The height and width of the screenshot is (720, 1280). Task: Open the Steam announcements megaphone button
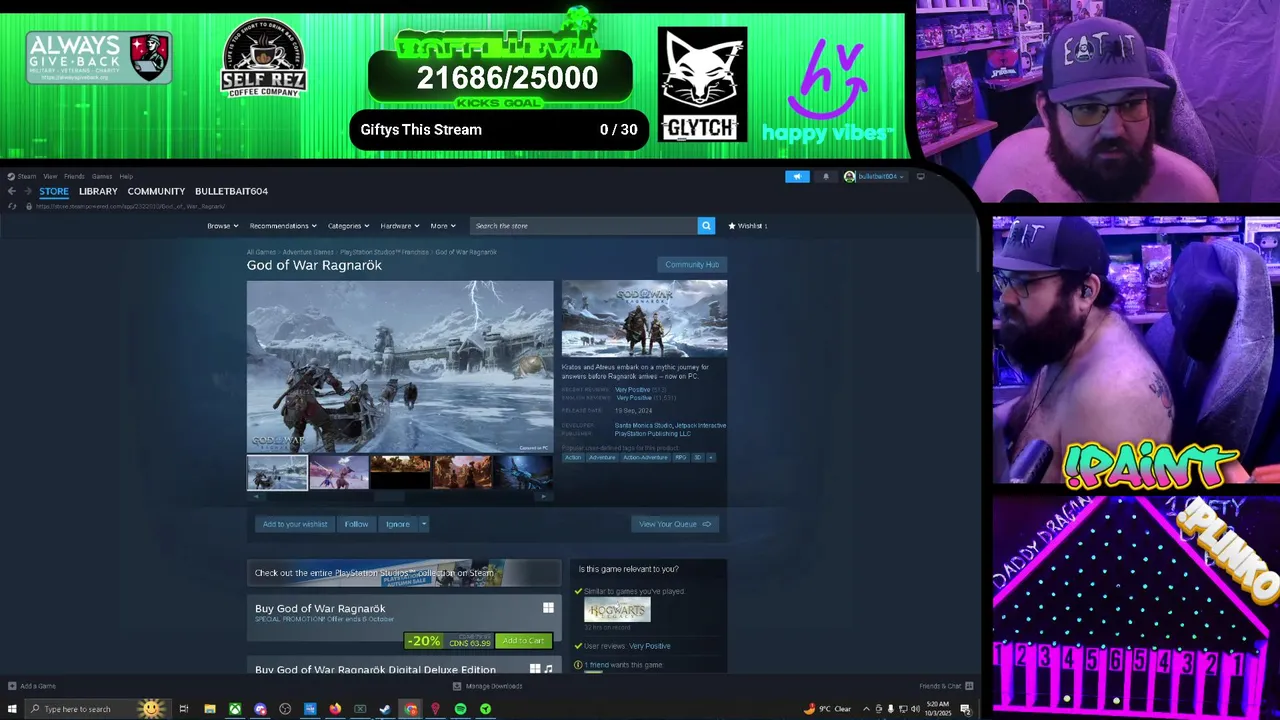tap(797, 177)
